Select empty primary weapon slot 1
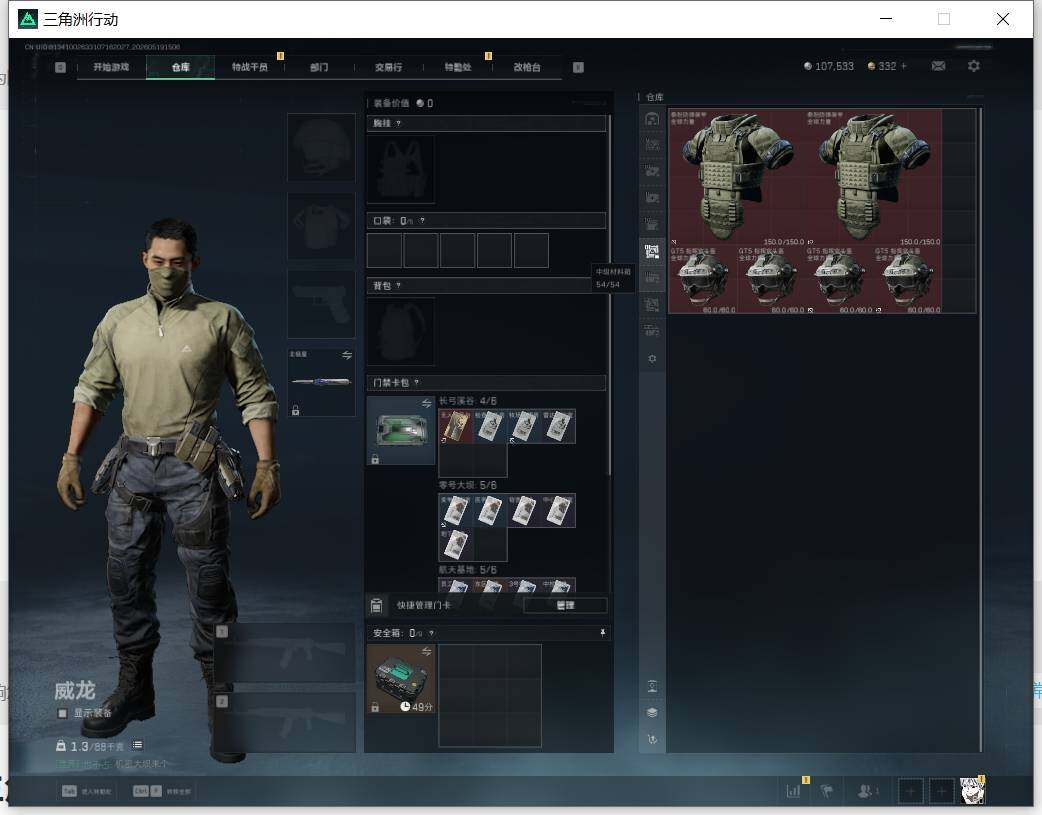1042x815 pixels. click(285, 653)
